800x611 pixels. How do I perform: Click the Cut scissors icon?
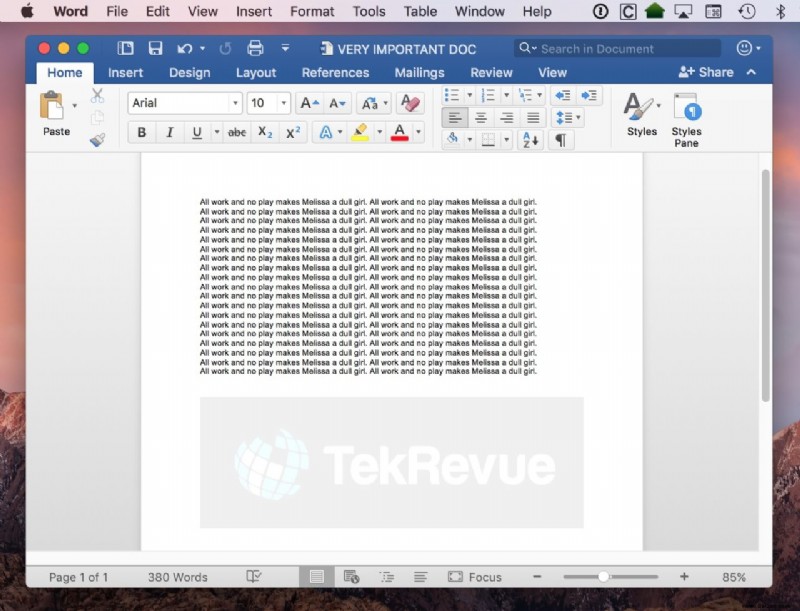pos(97,95)
